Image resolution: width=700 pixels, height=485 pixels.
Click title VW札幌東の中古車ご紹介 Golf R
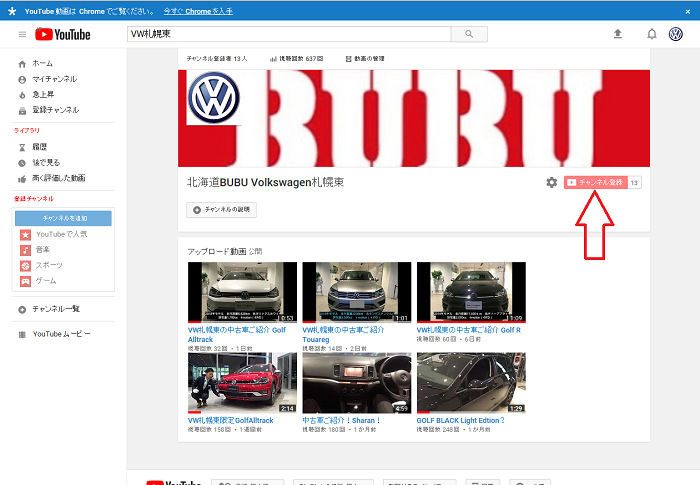pyautogui.click(x=469, y=330)
